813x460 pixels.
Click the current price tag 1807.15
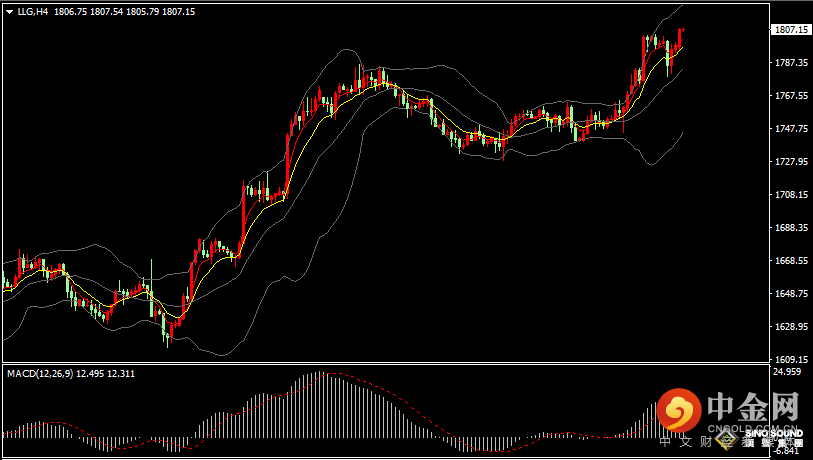pyautogui.click(x=790, y=30)
